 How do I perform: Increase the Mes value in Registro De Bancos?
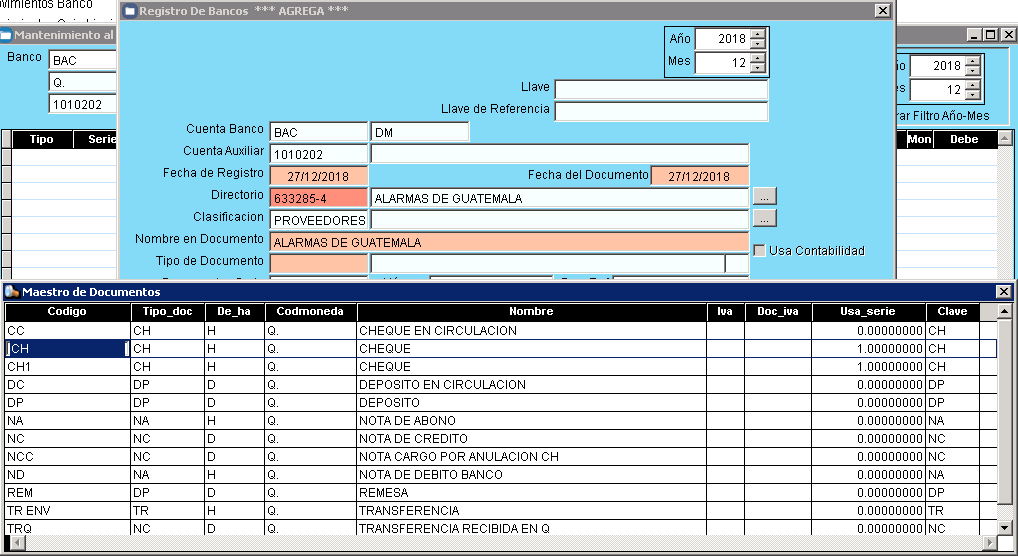coord(757,58)
